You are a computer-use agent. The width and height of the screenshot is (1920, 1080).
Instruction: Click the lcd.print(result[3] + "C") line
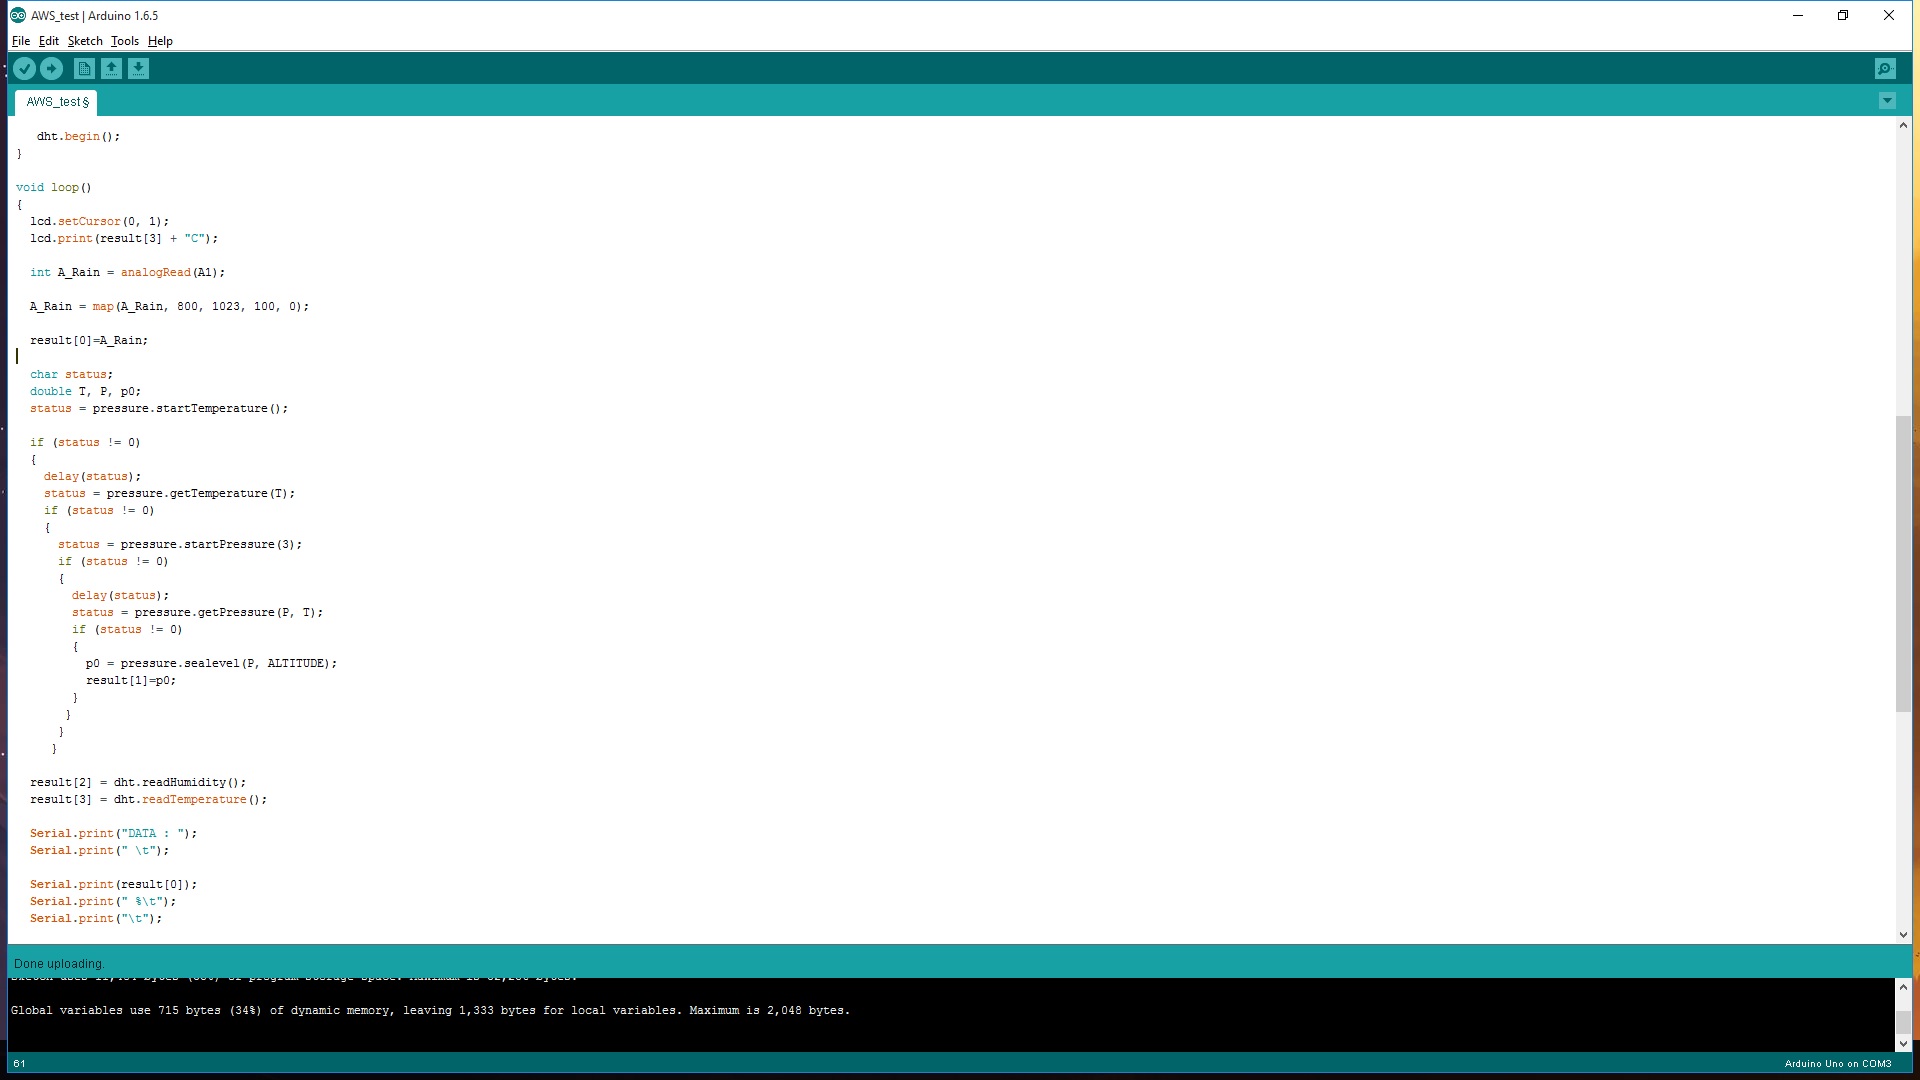124,239
